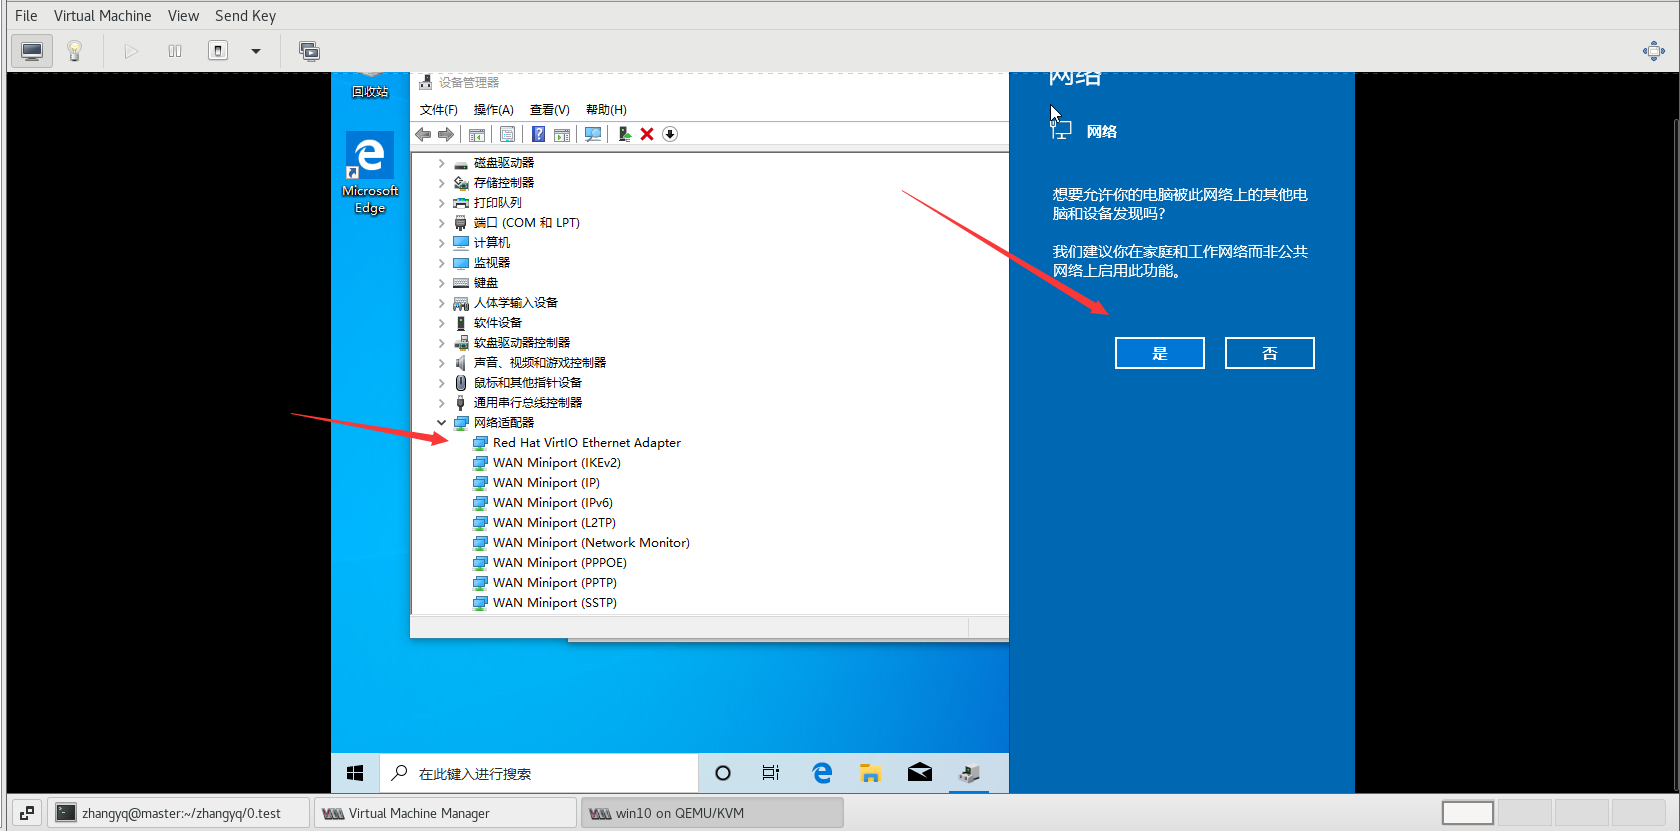
Task: Open the shutdown options dropdown arrow
Action: tap(256, 51)
